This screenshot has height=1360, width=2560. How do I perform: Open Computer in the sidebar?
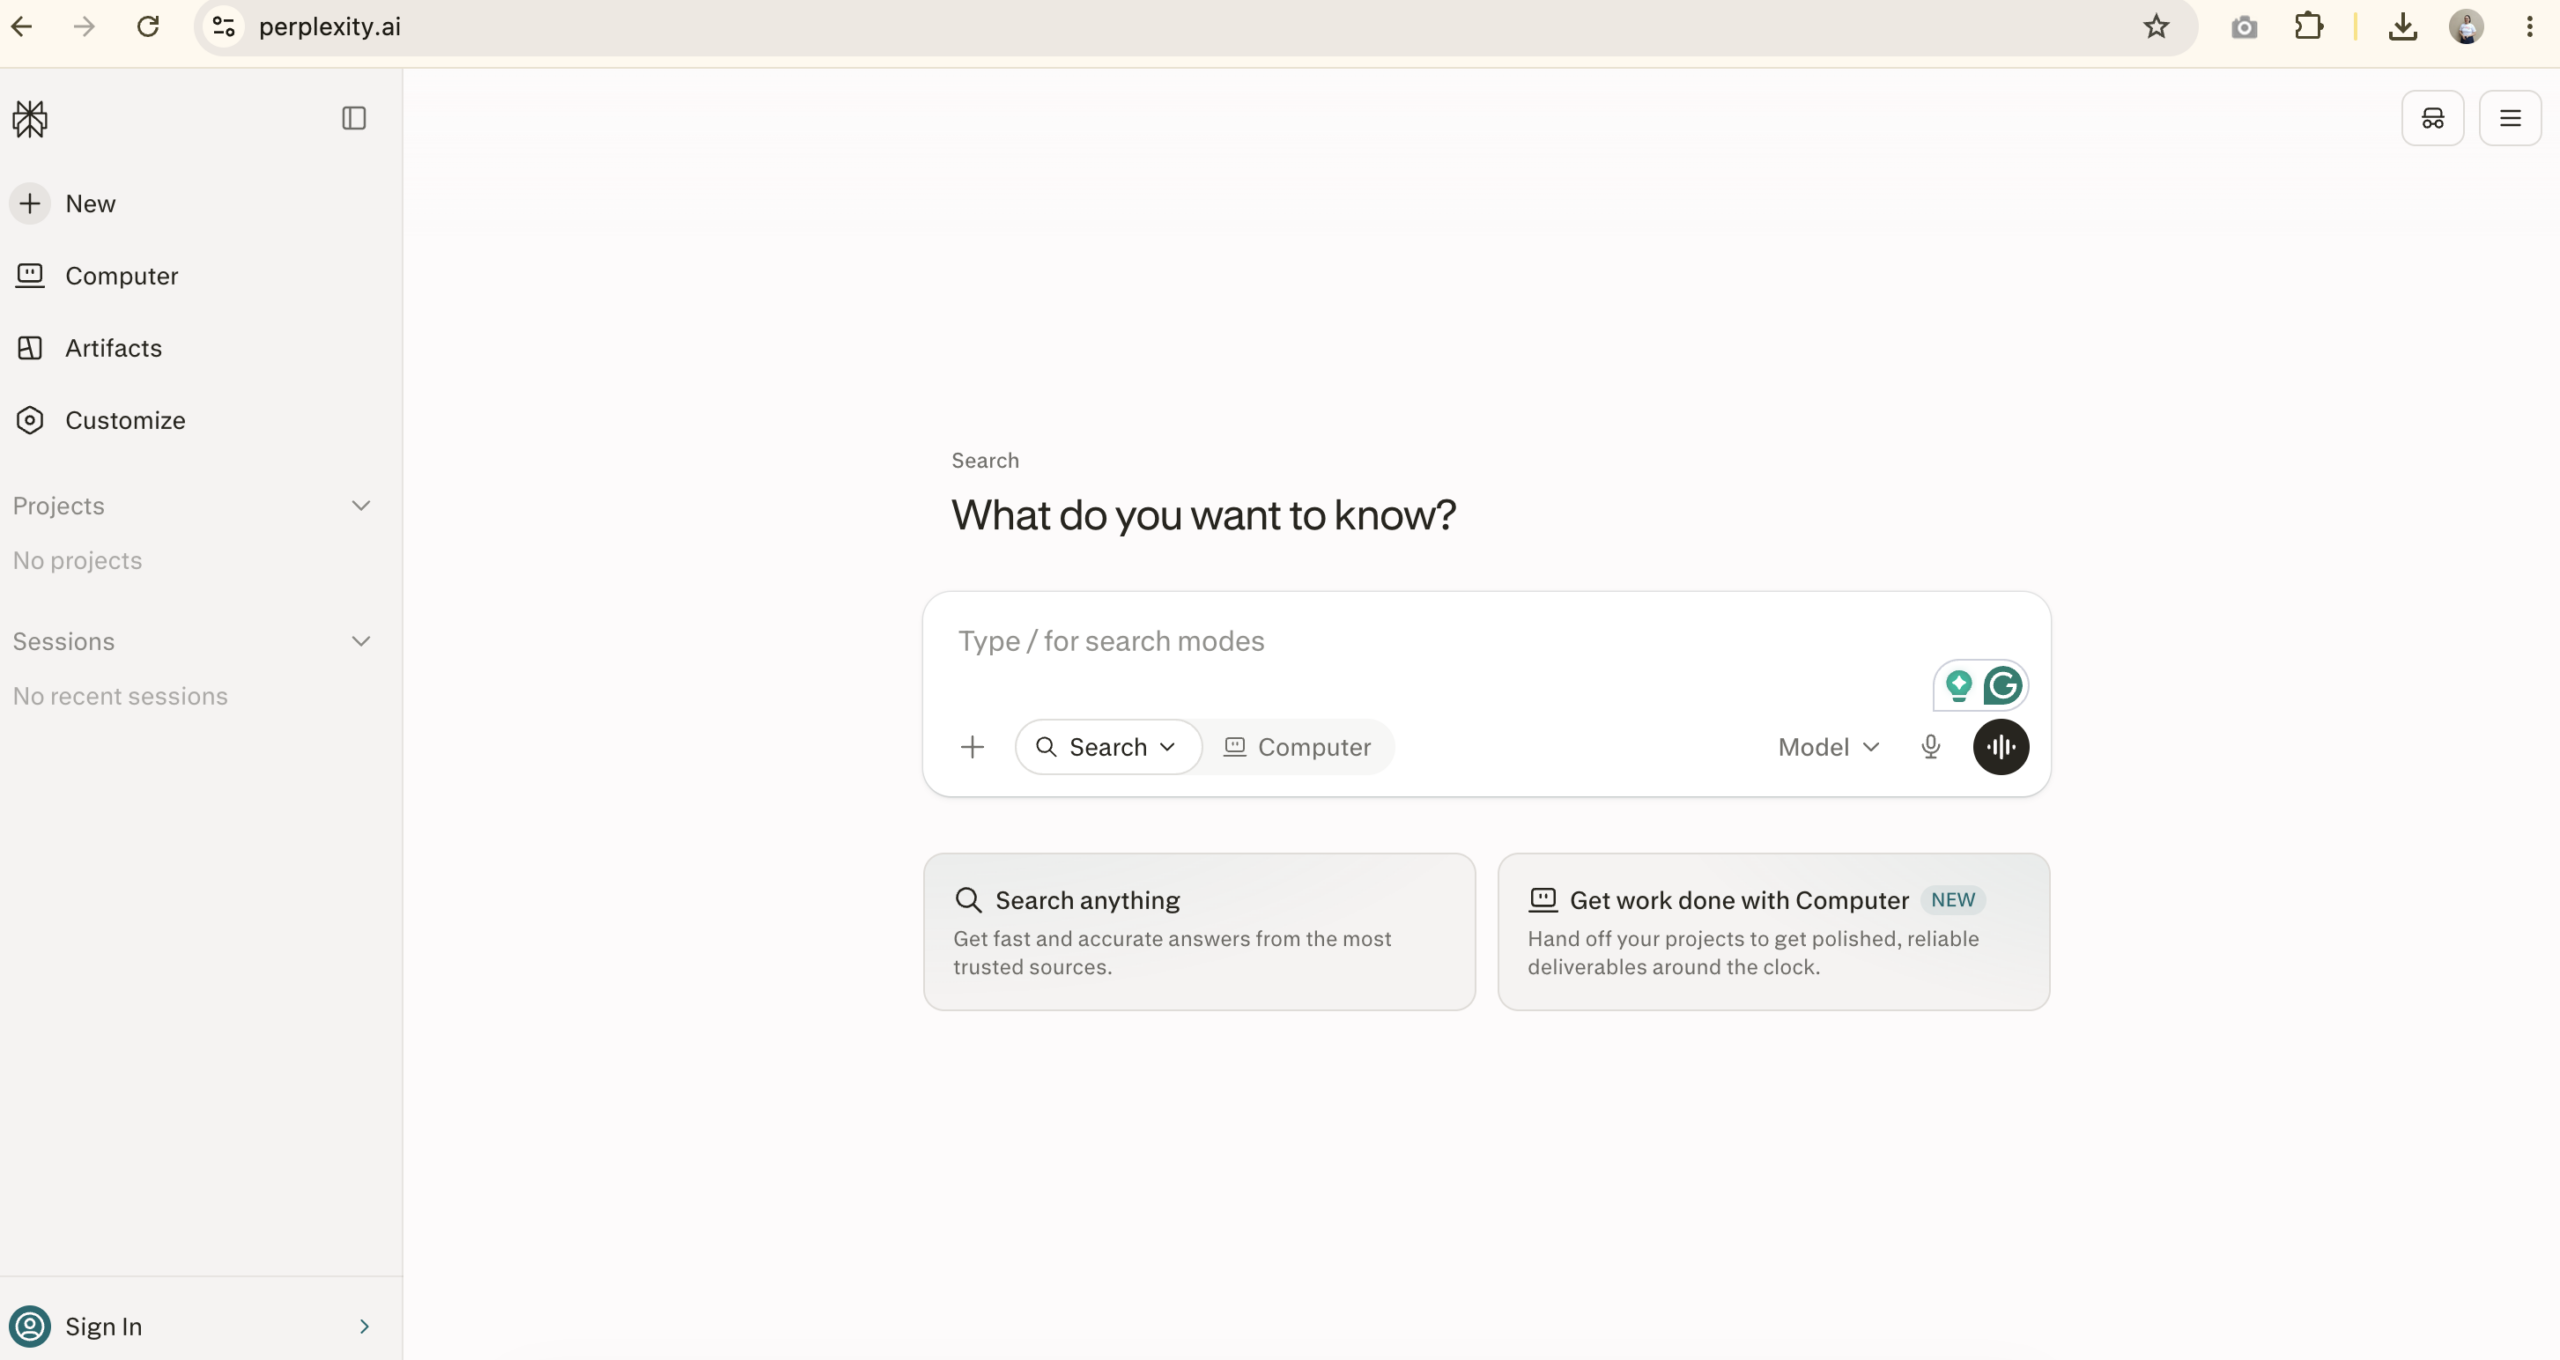coord(96,276)
